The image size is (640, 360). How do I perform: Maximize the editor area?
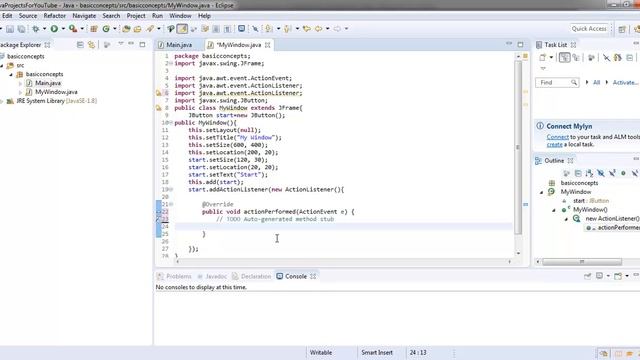click(520, 44)
